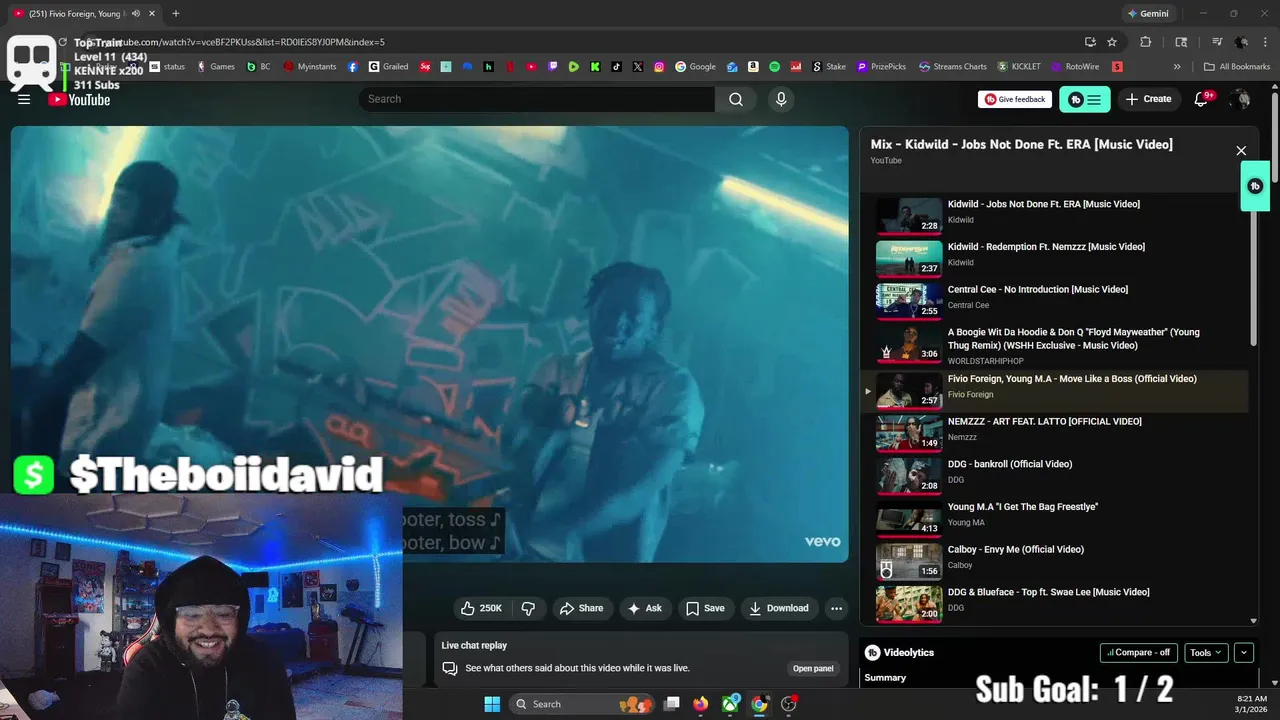
Task: Open the Spotify bookmark icon
Action: tap(775, 67)
